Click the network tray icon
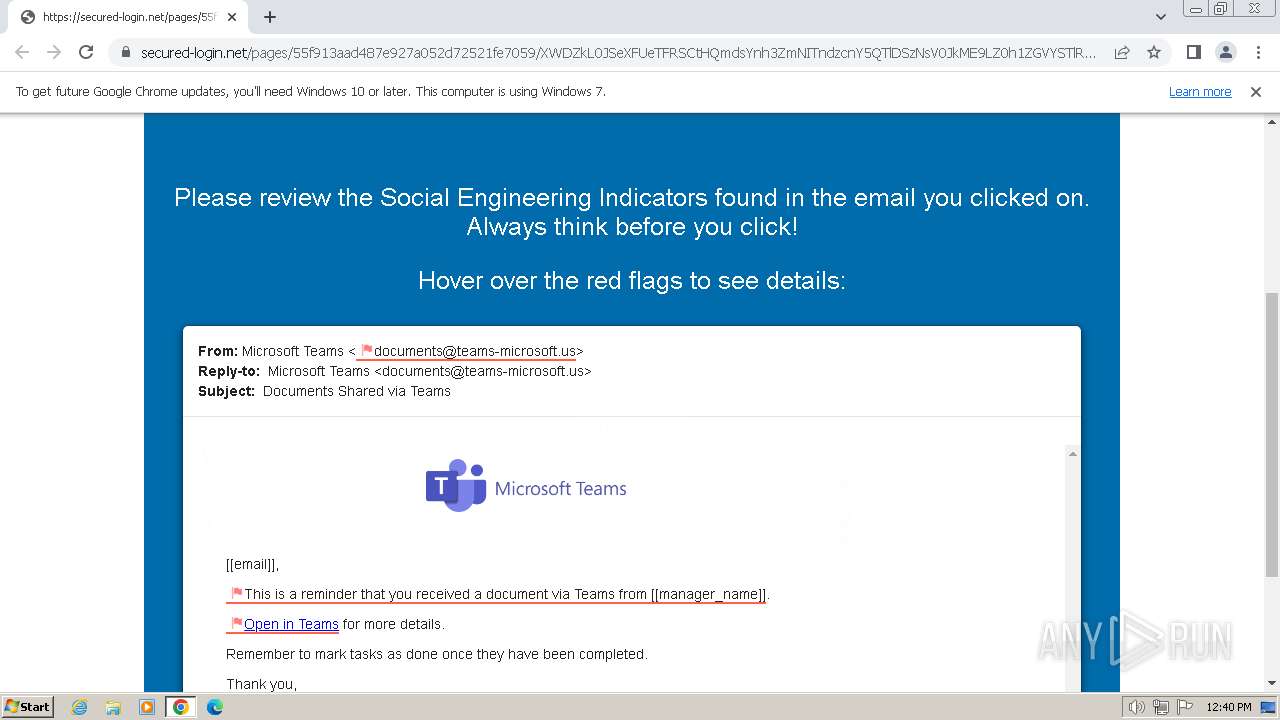Viewport: 1280px width, 720px height. pyautogui.click(x=1161, y=707)
